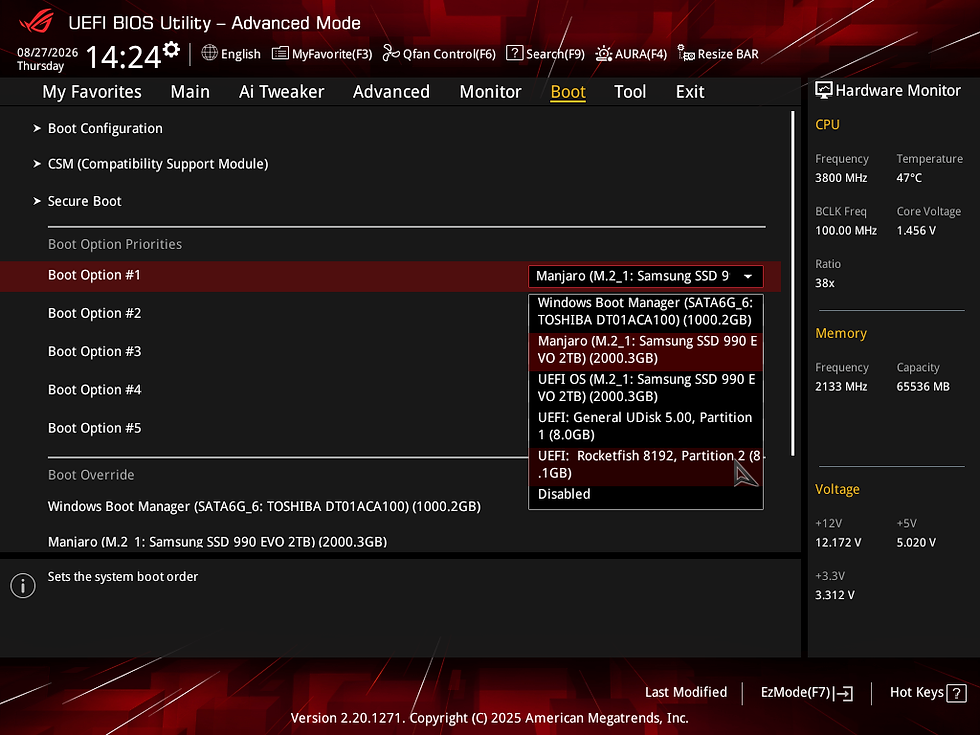Choose Manjaro Samsung SSD 990 option in dropdown
Image resolution: width=980 pixels, height=735 pixels.
pyautogui.click(x=646, y=349)
